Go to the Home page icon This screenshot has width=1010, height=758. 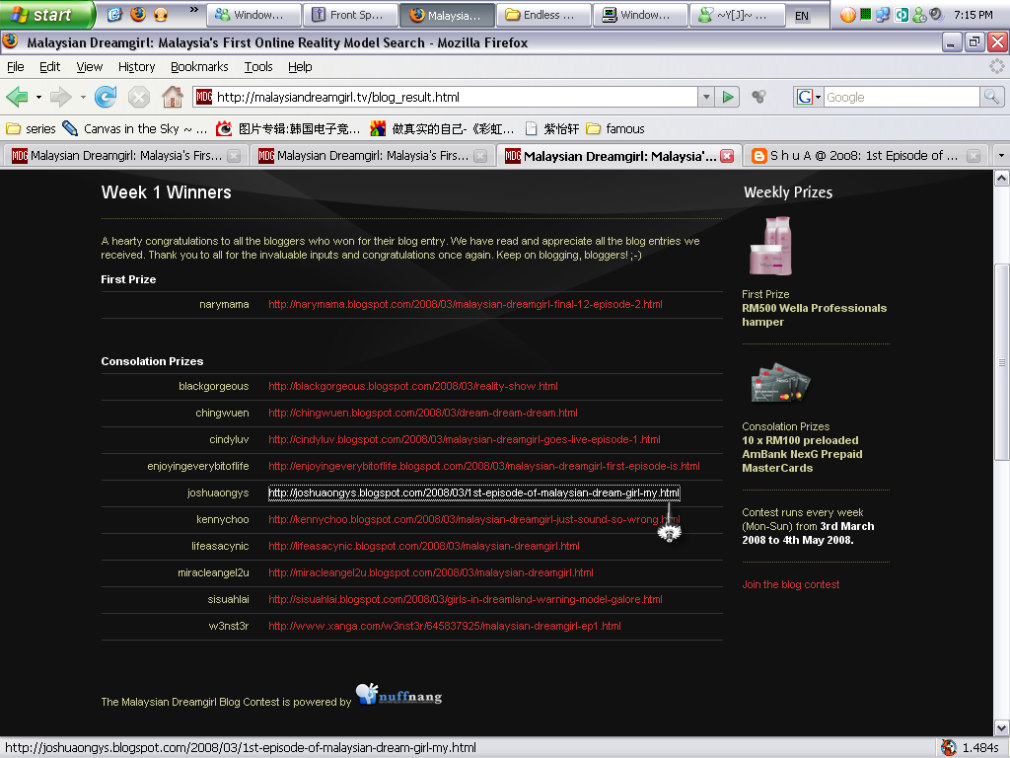point(172,97)
